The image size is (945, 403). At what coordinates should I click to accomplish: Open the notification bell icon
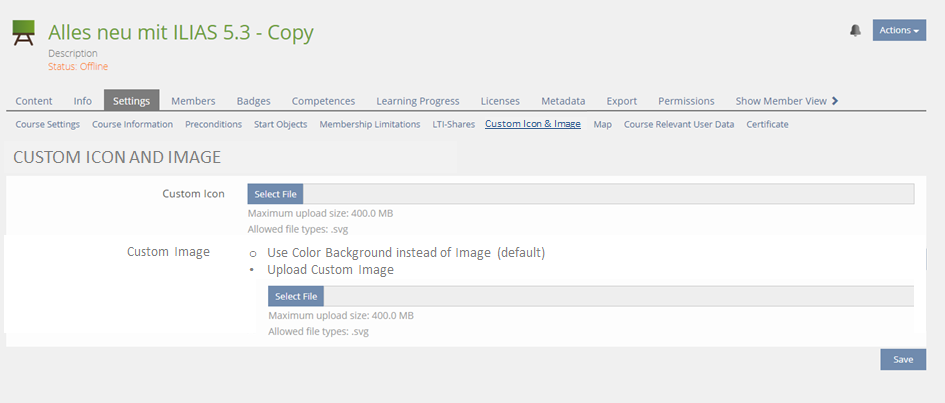(855, 31)
